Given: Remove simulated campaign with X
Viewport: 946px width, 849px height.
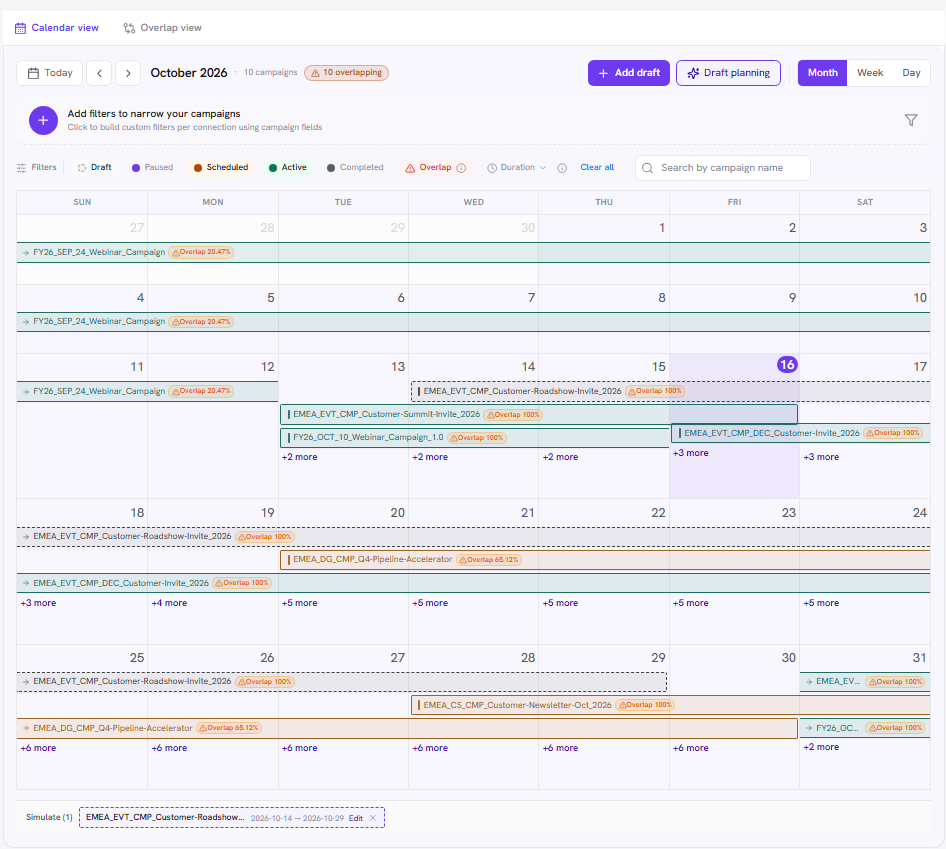Looking at the screenshot, I should tap(373, 818).
